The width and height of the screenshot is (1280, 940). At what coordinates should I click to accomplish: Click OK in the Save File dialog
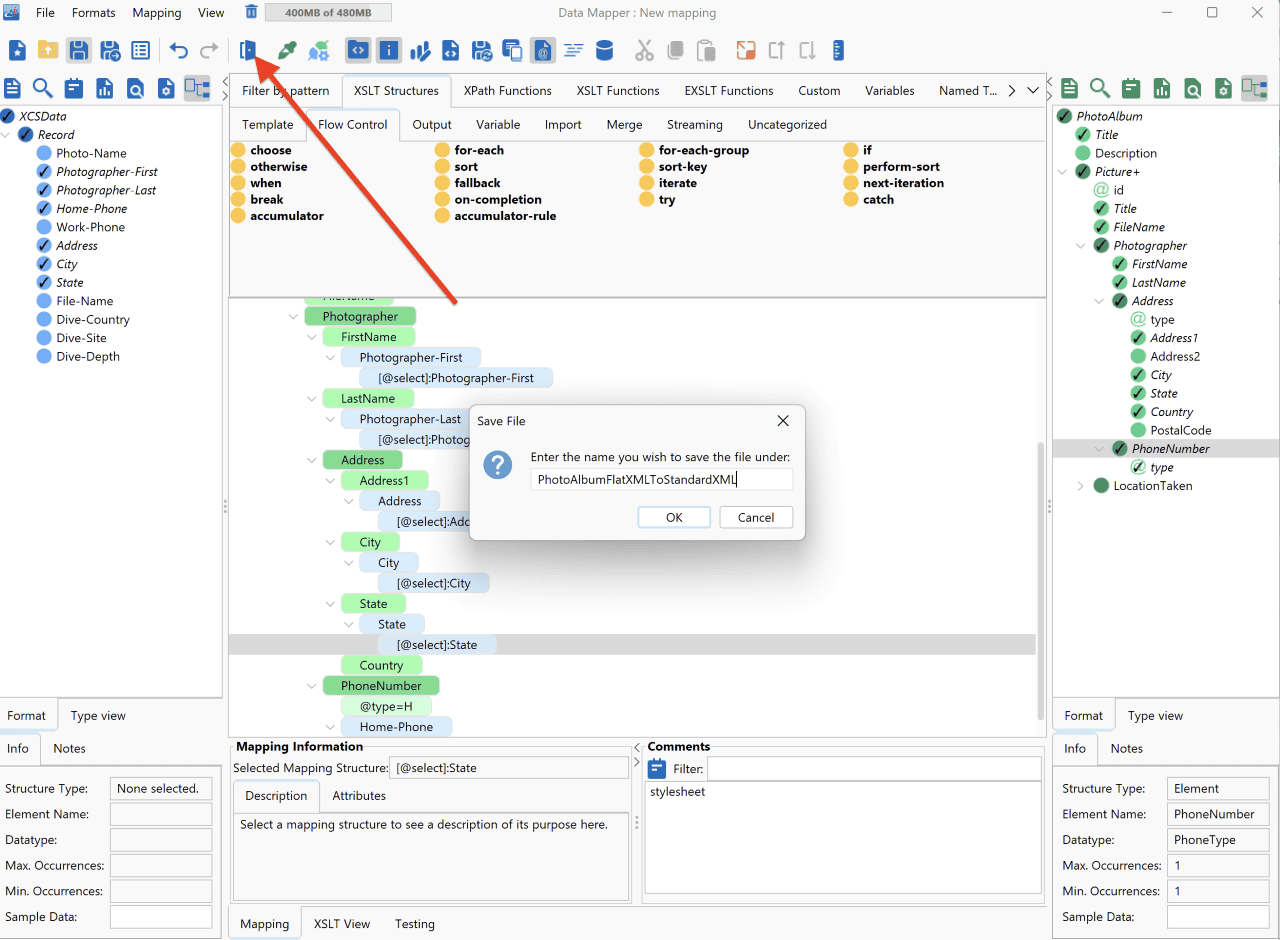(x=674, y=517)
